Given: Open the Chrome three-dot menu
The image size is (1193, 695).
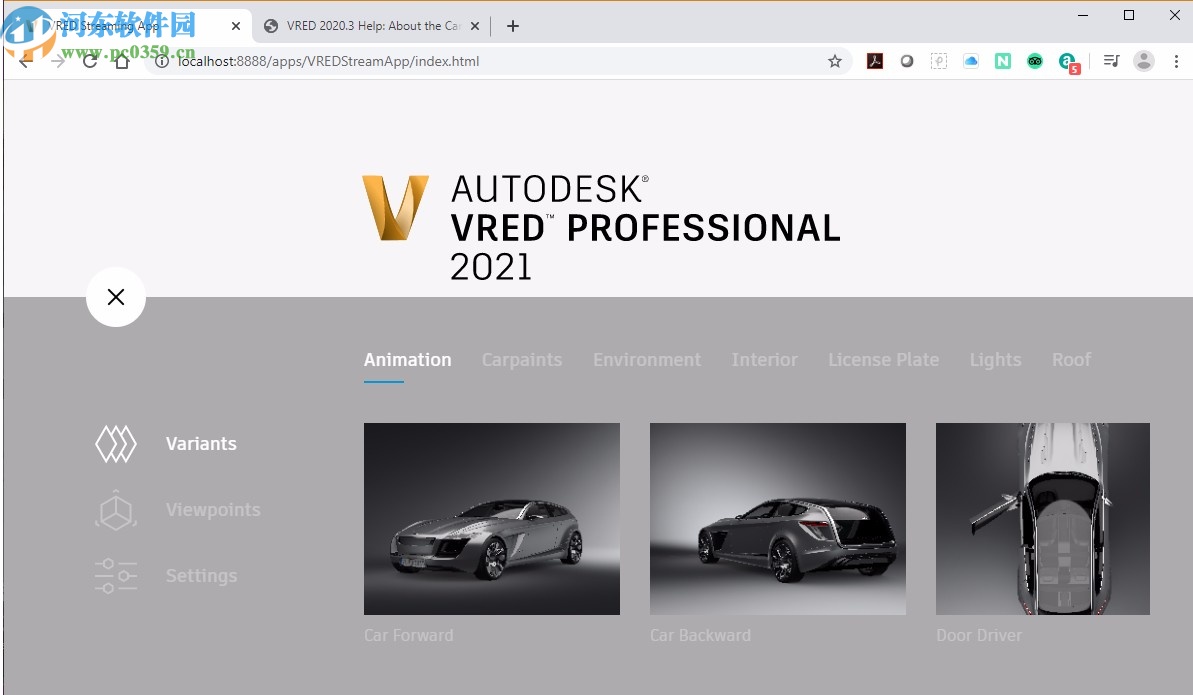Looking at the screenshot, I should [x=1177, y=61].
